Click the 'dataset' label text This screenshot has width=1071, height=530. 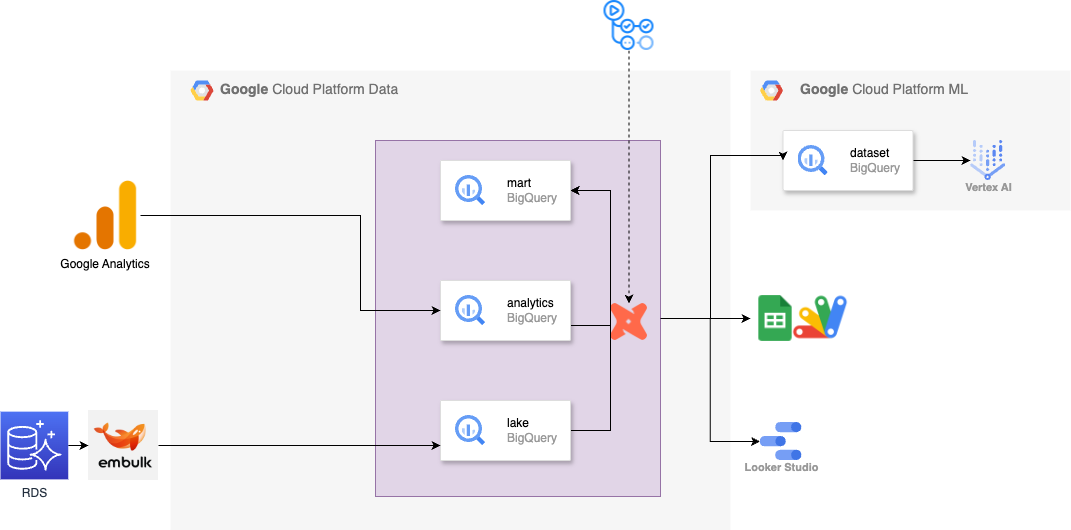point(870,153)
